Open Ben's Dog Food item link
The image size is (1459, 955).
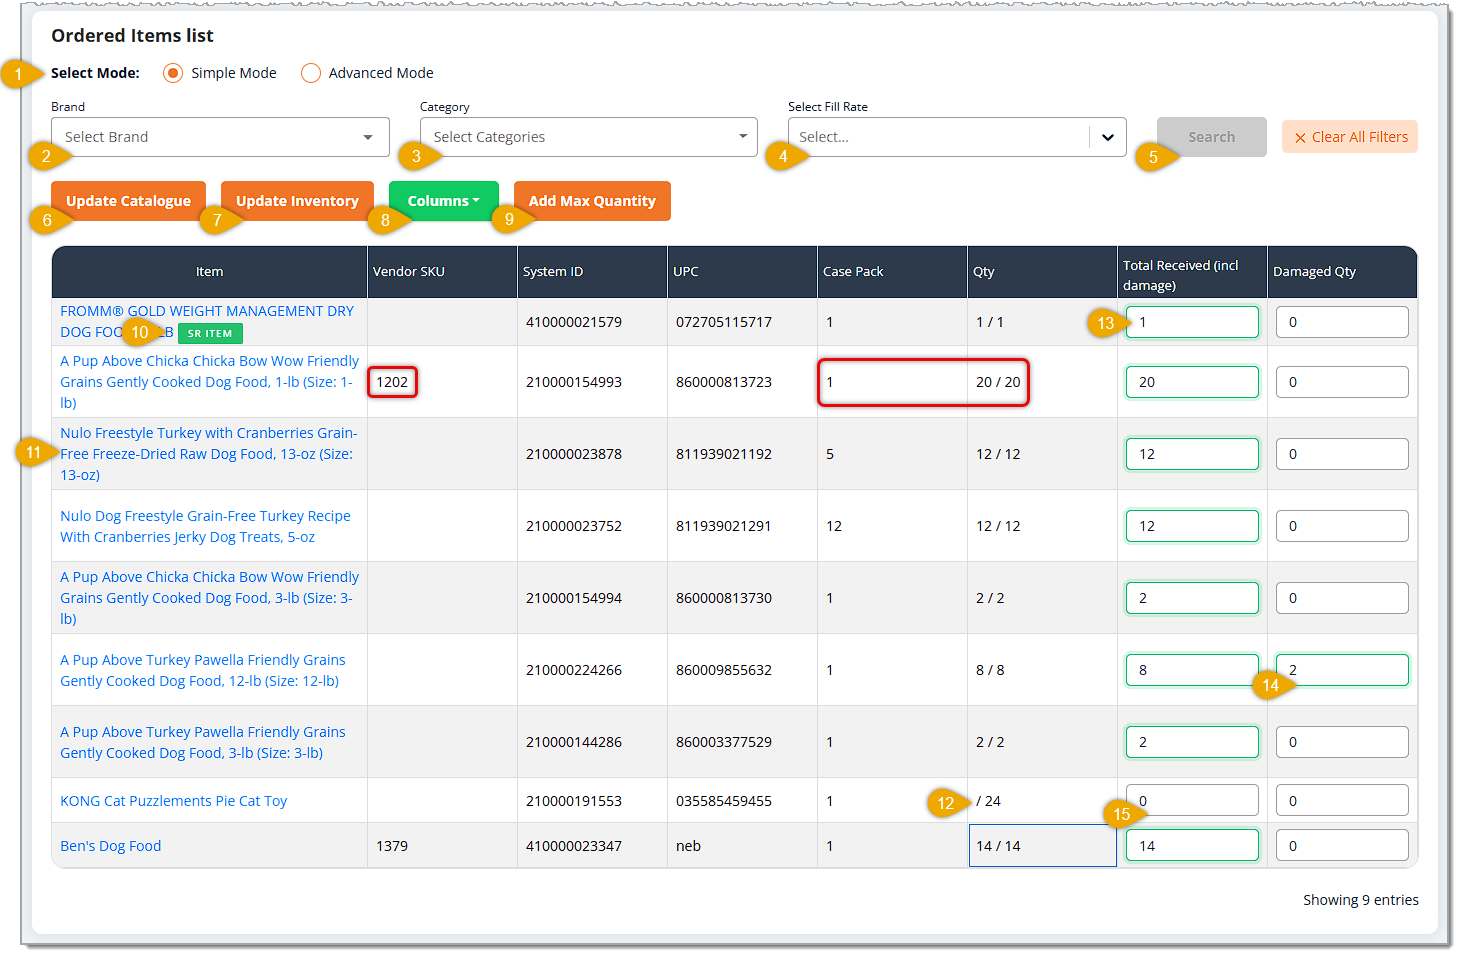(x=111, y=846)
